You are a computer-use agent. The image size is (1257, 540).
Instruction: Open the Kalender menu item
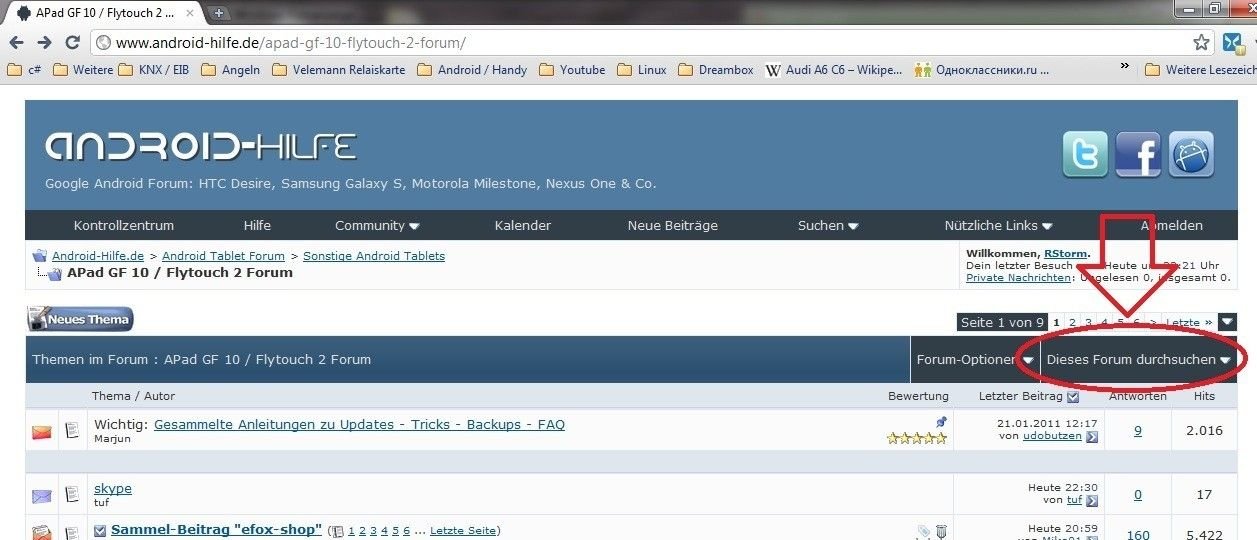click(522, 225)
